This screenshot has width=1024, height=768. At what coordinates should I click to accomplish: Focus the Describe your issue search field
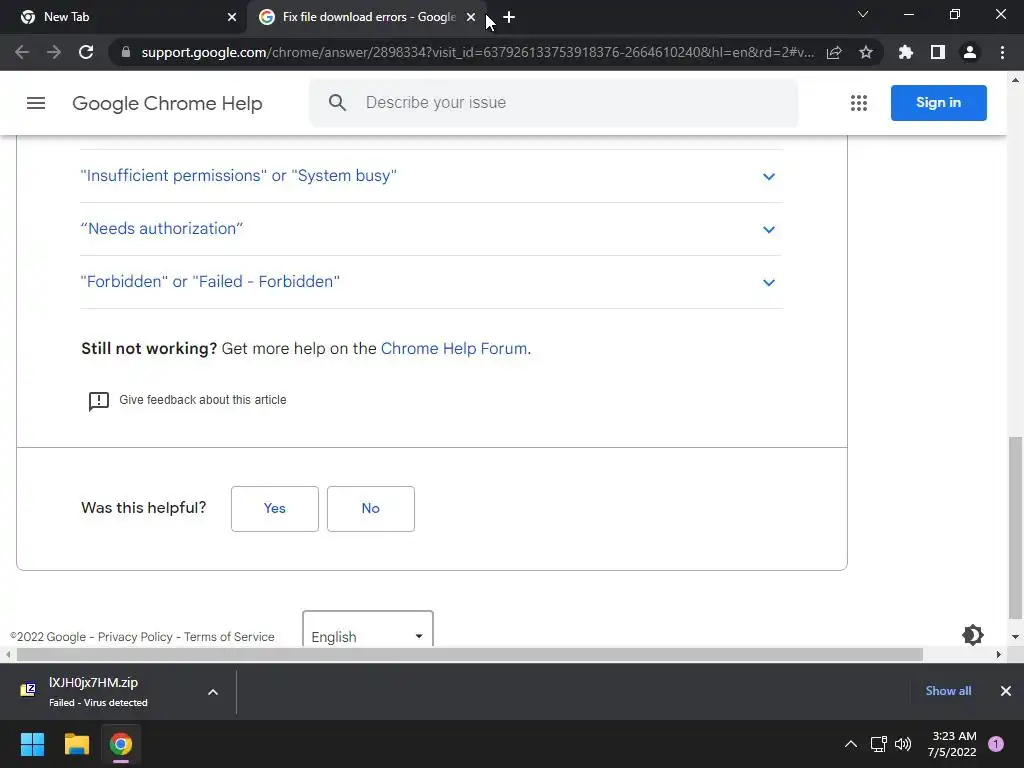pyautogui.click(x=554, y=103)
